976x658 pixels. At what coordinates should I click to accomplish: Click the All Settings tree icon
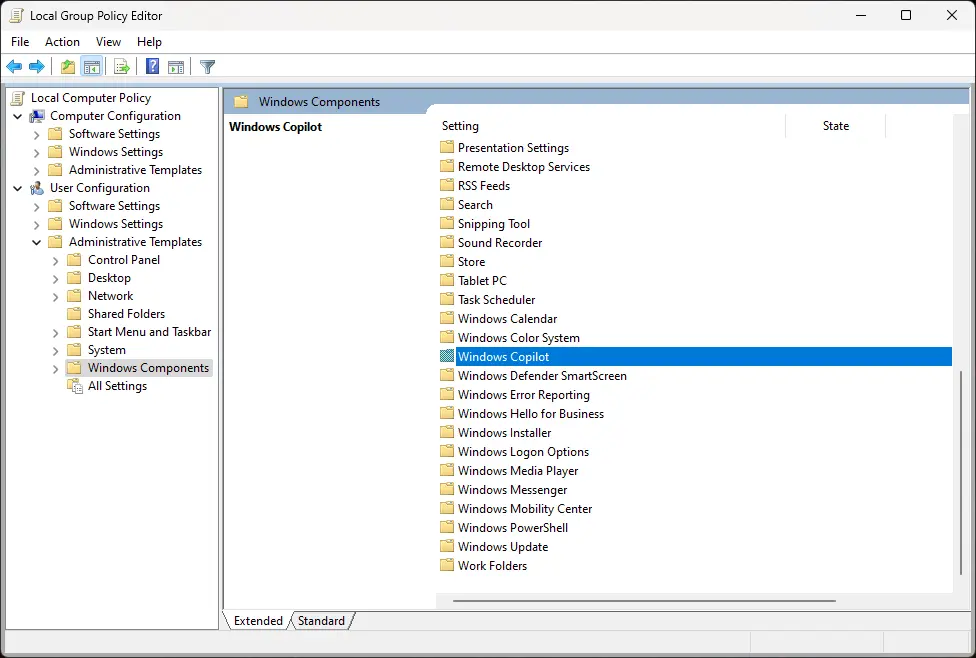pyautogui.click(x=75, y=386)
